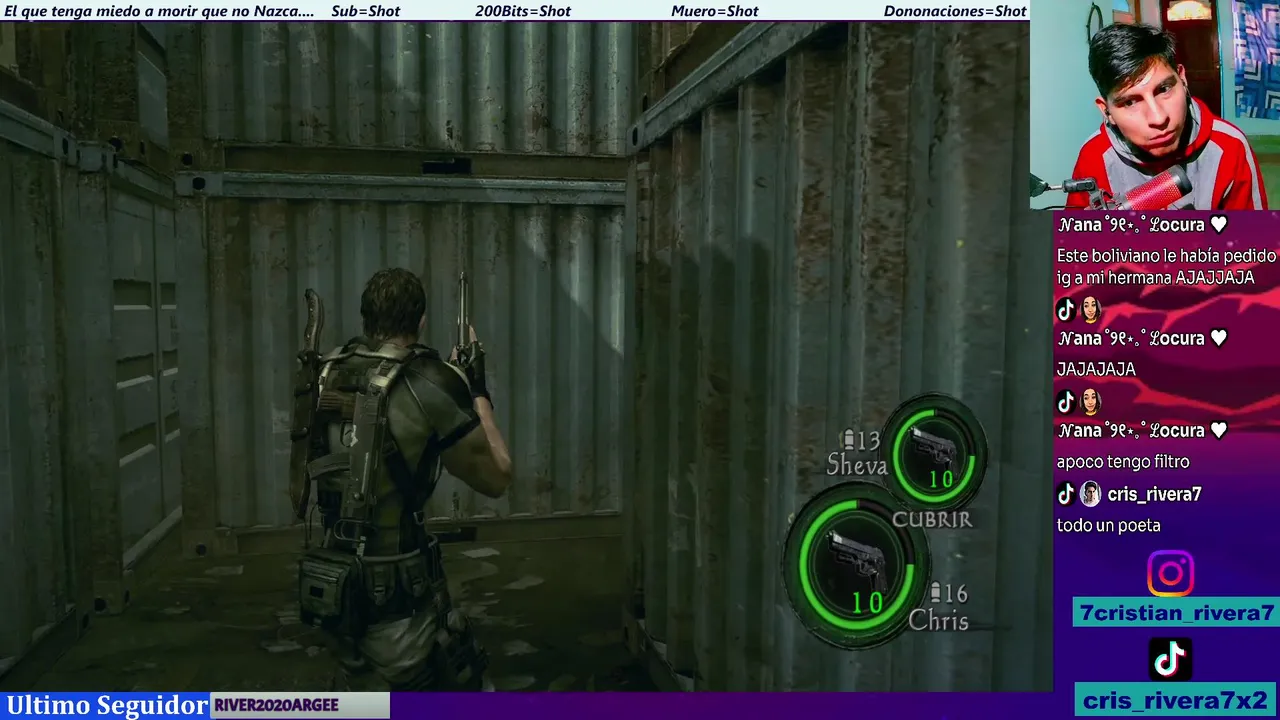
Task: Click the TikTok badge beside cris_rivera7 chat name
Action: (x=1066, y=493)
